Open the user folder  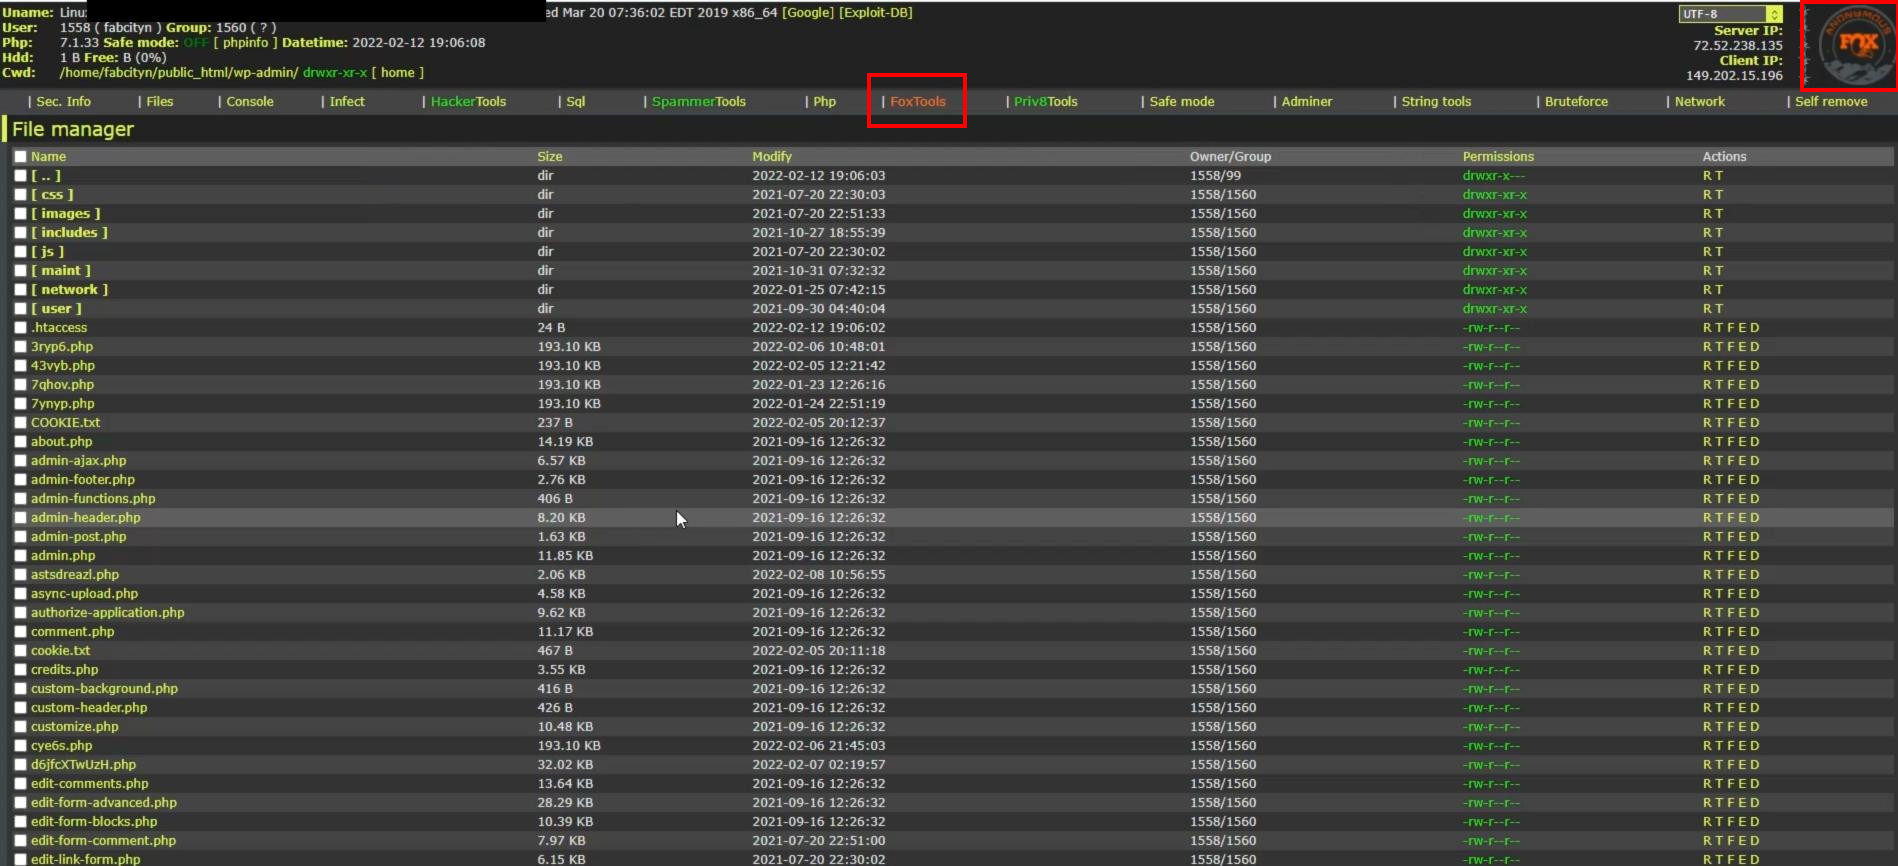point(56,308)
